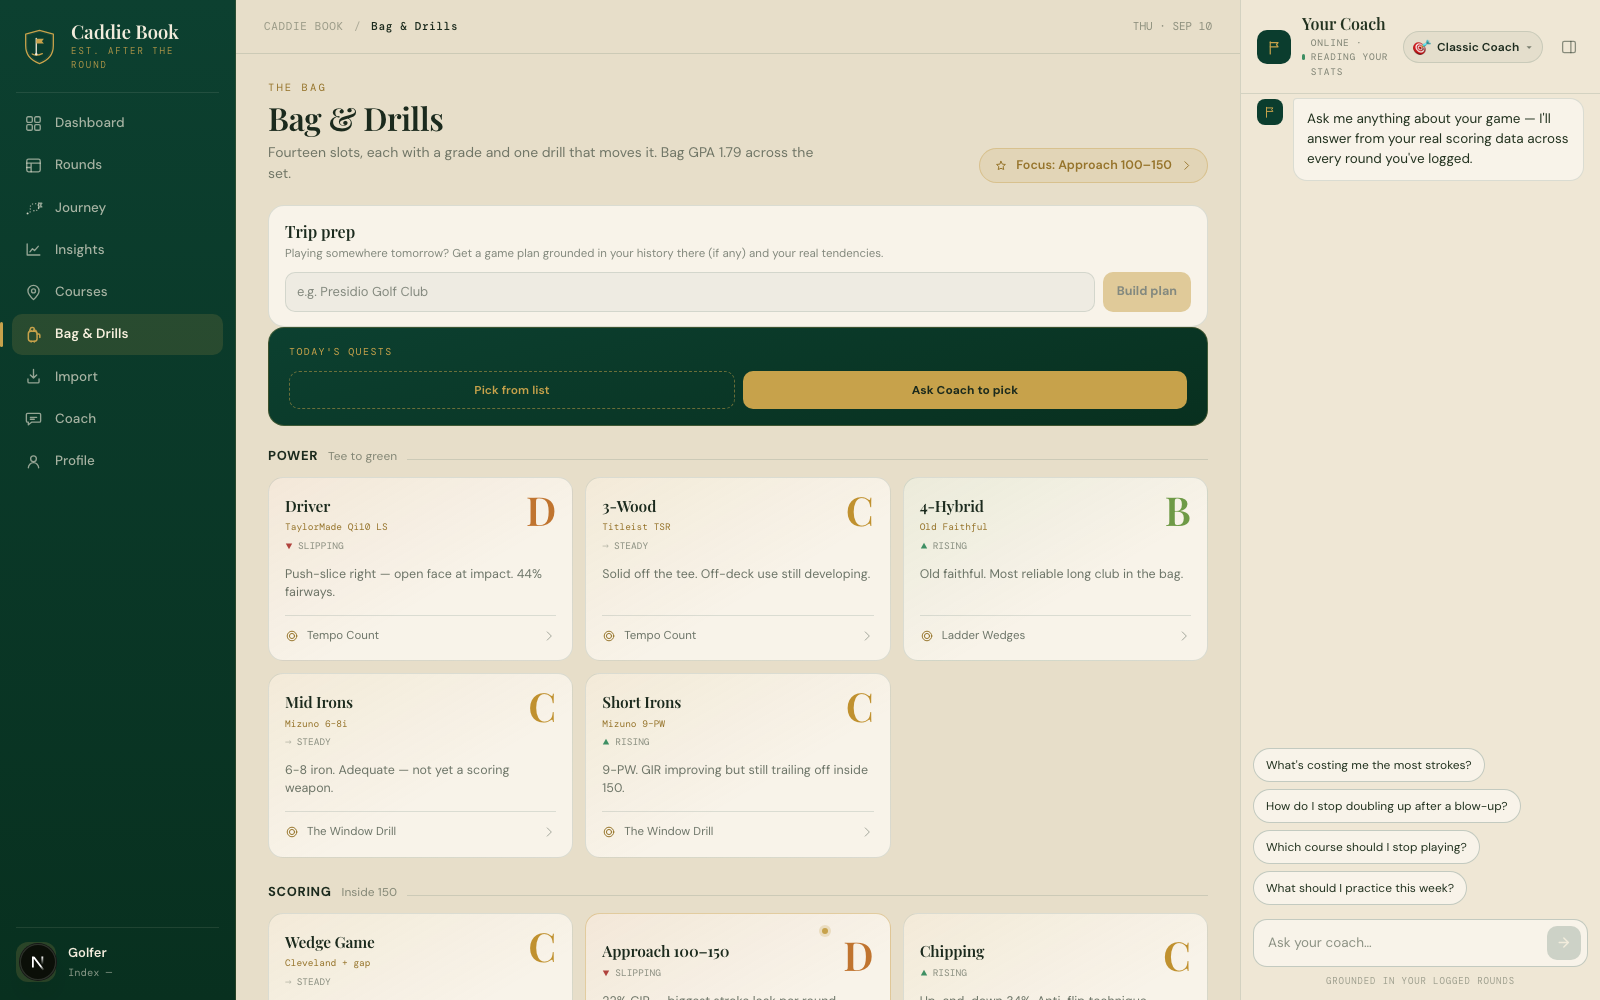
Task: Click the Chipping card title
Action: click(x=952, y=952)
